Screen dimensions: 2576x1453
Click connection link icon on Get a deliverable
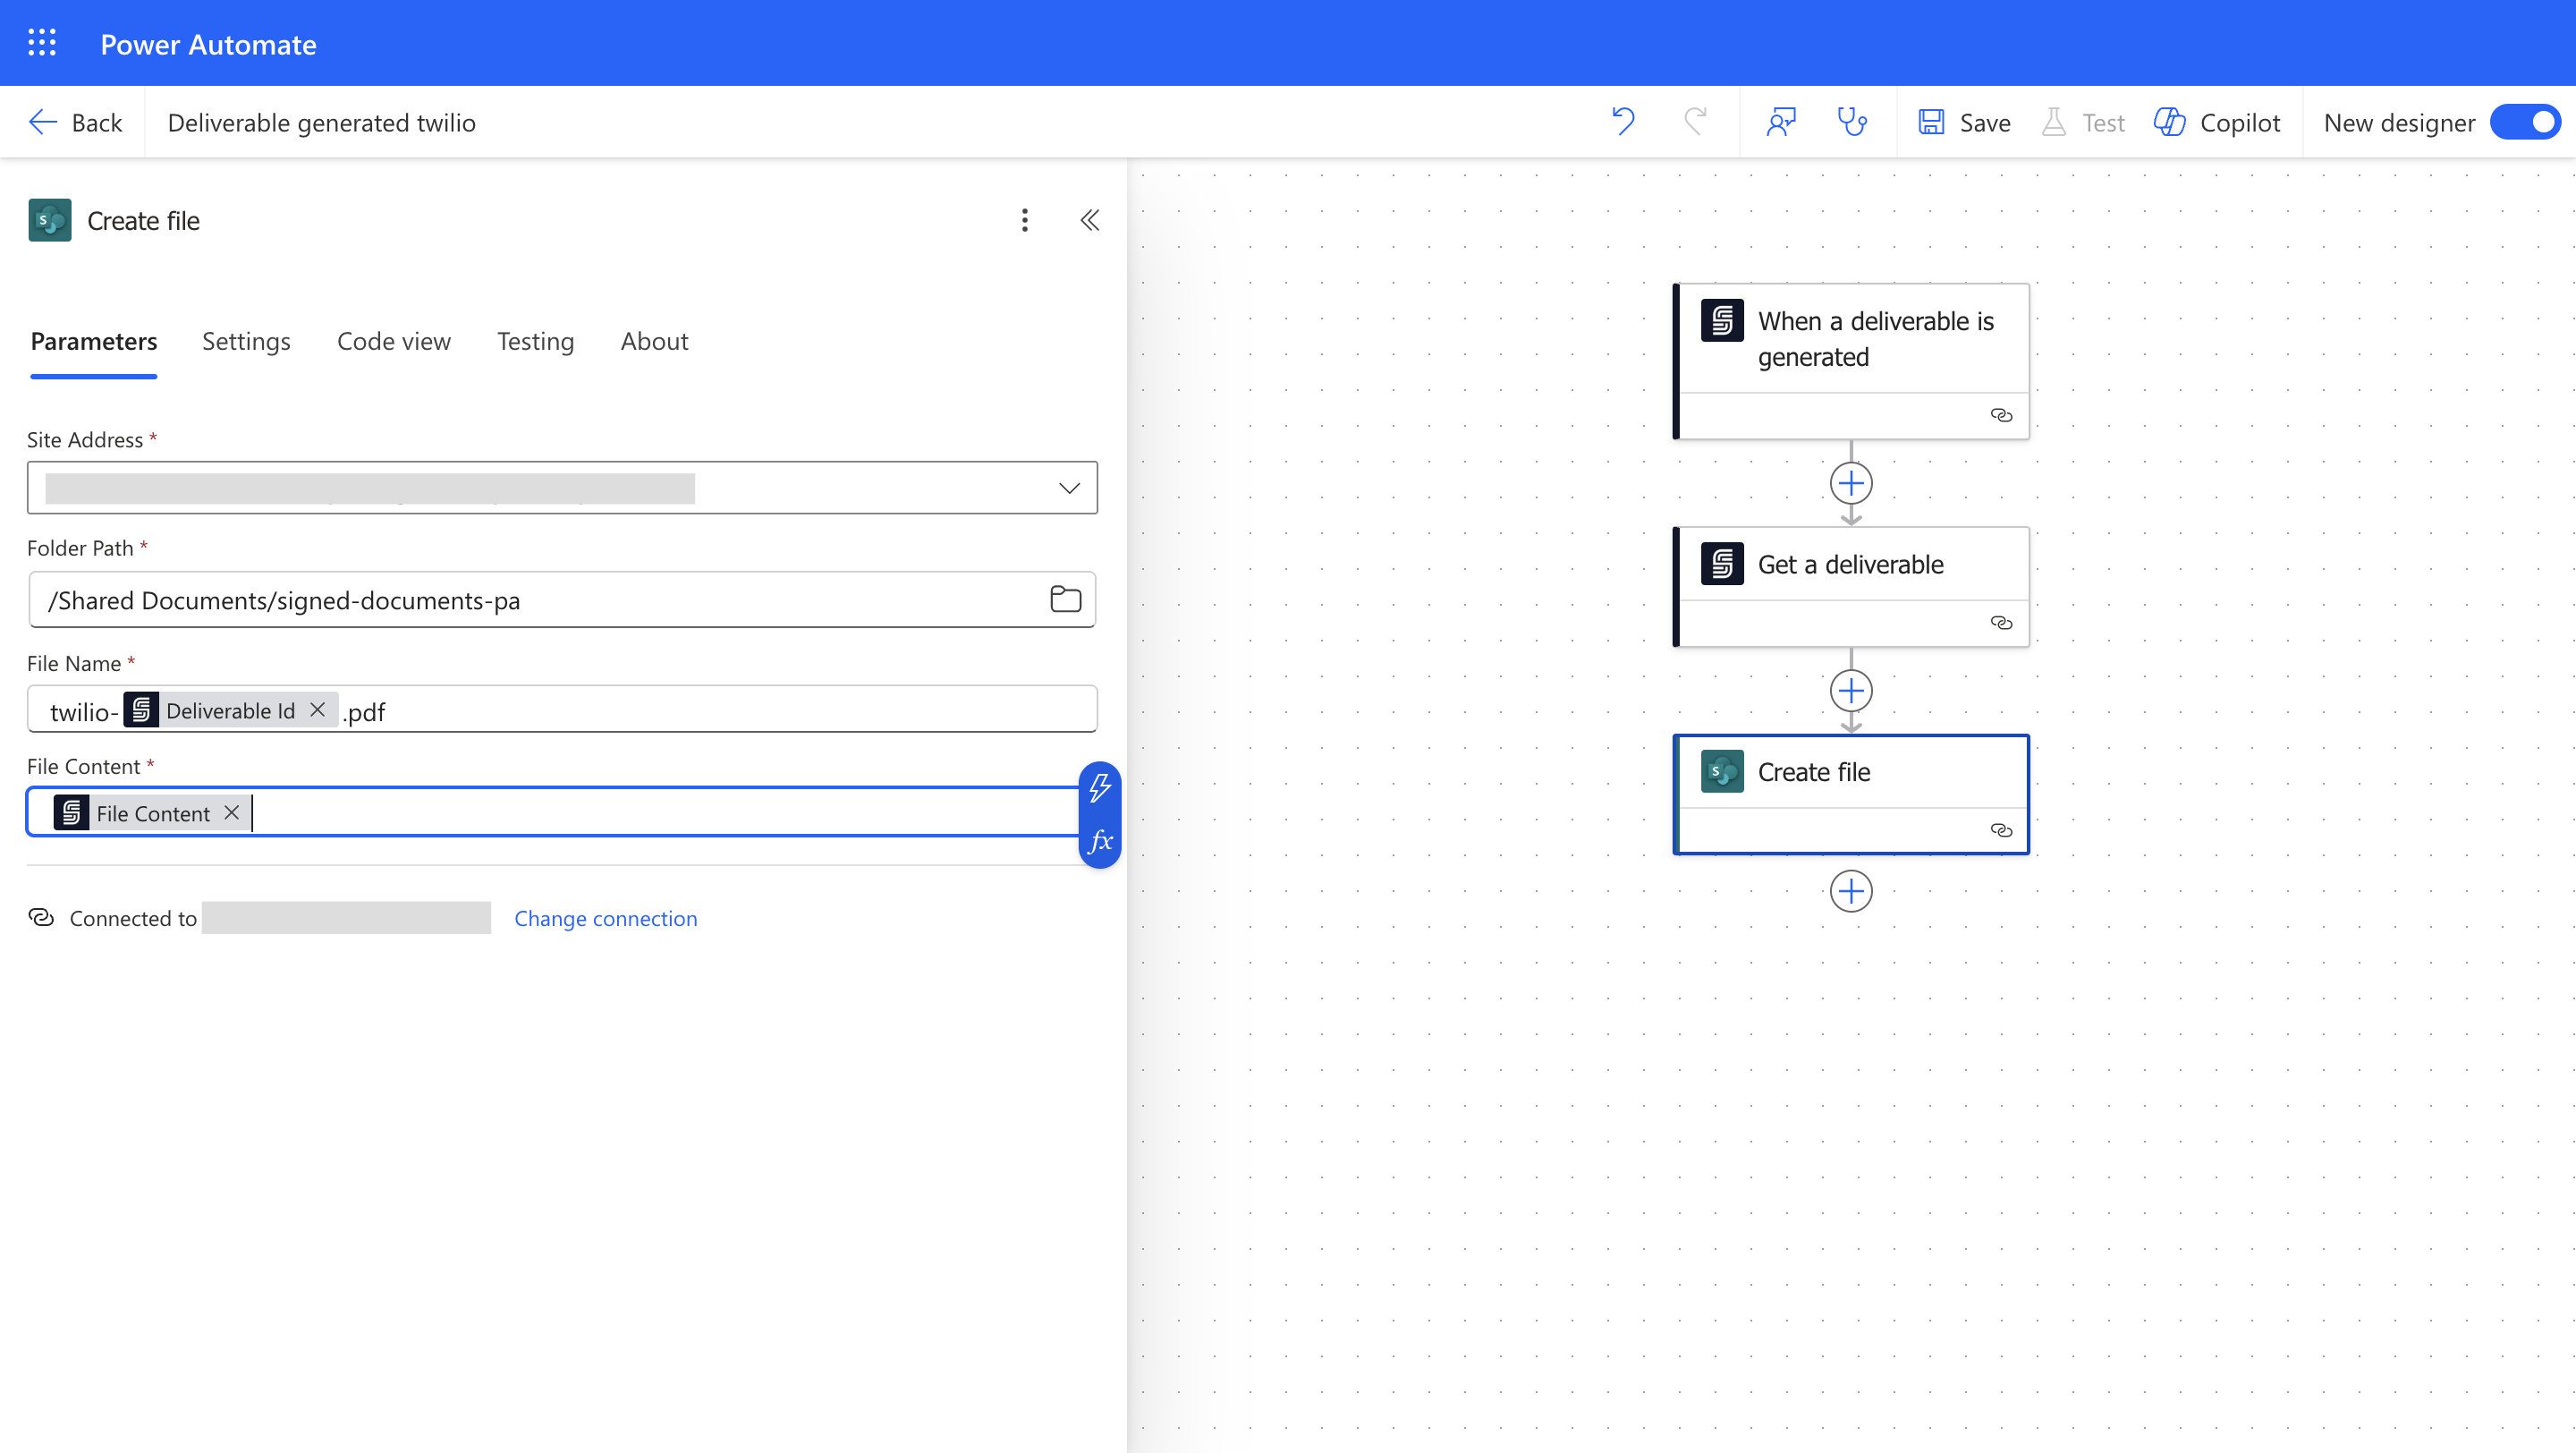[2001, 623]
